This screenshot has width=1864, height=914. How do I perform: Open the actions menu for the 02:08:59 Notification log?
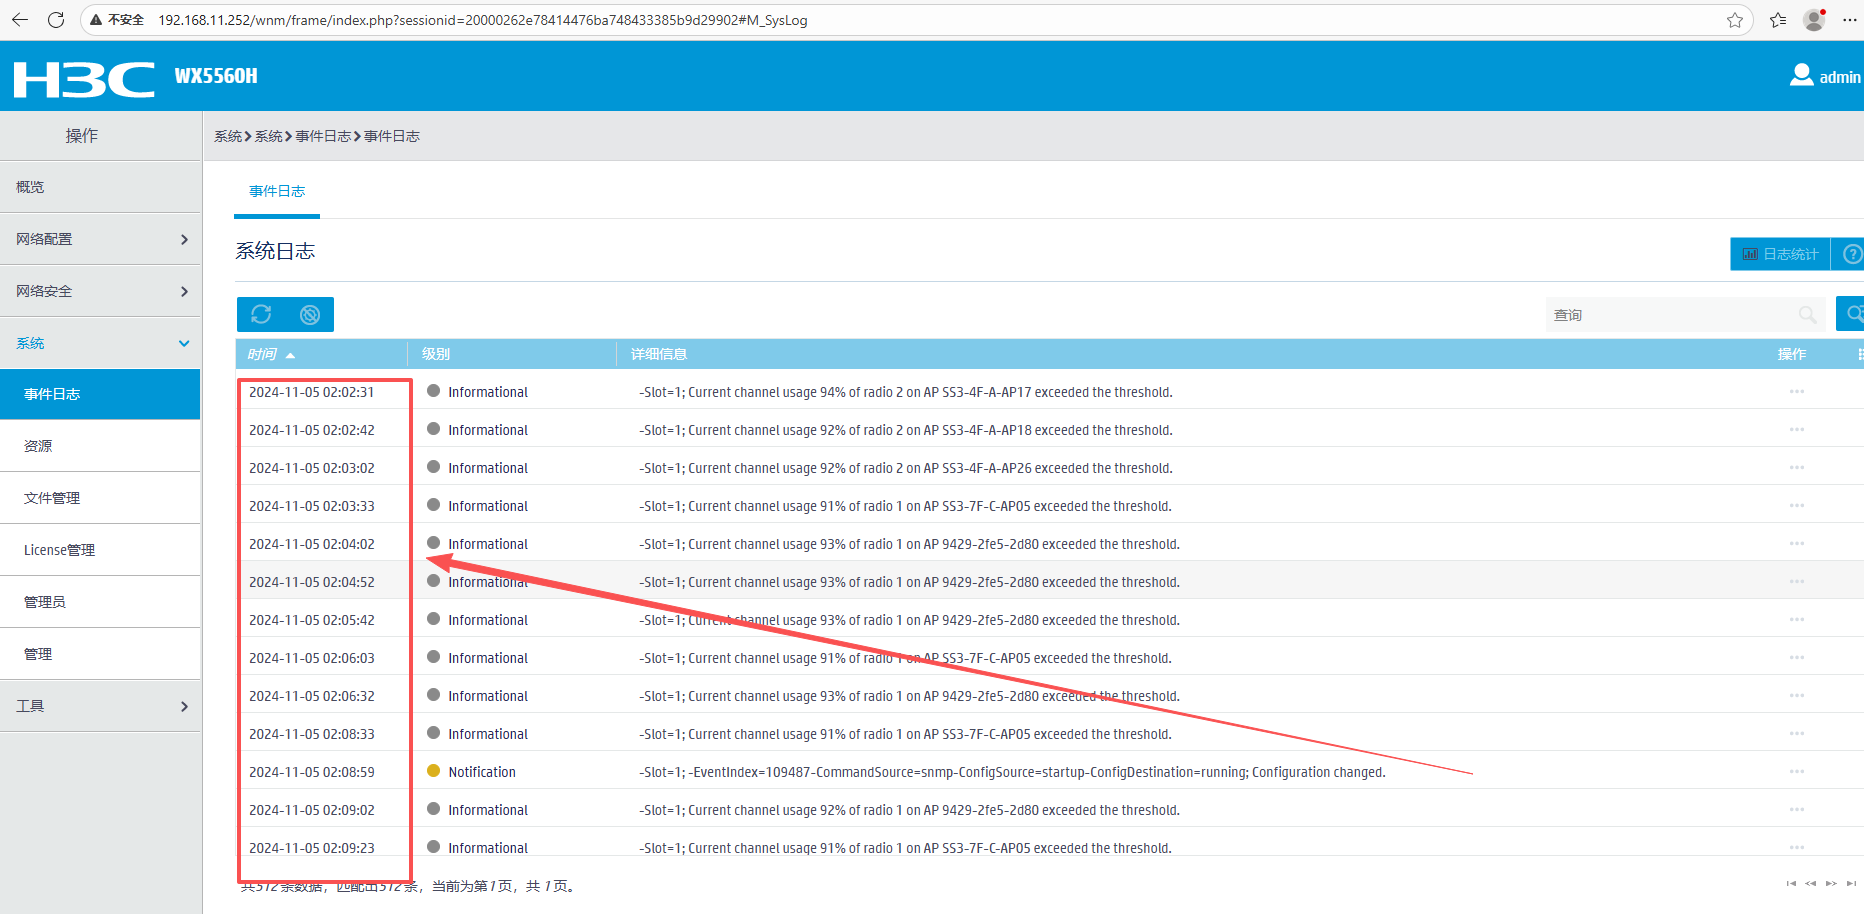[1797, 771]
